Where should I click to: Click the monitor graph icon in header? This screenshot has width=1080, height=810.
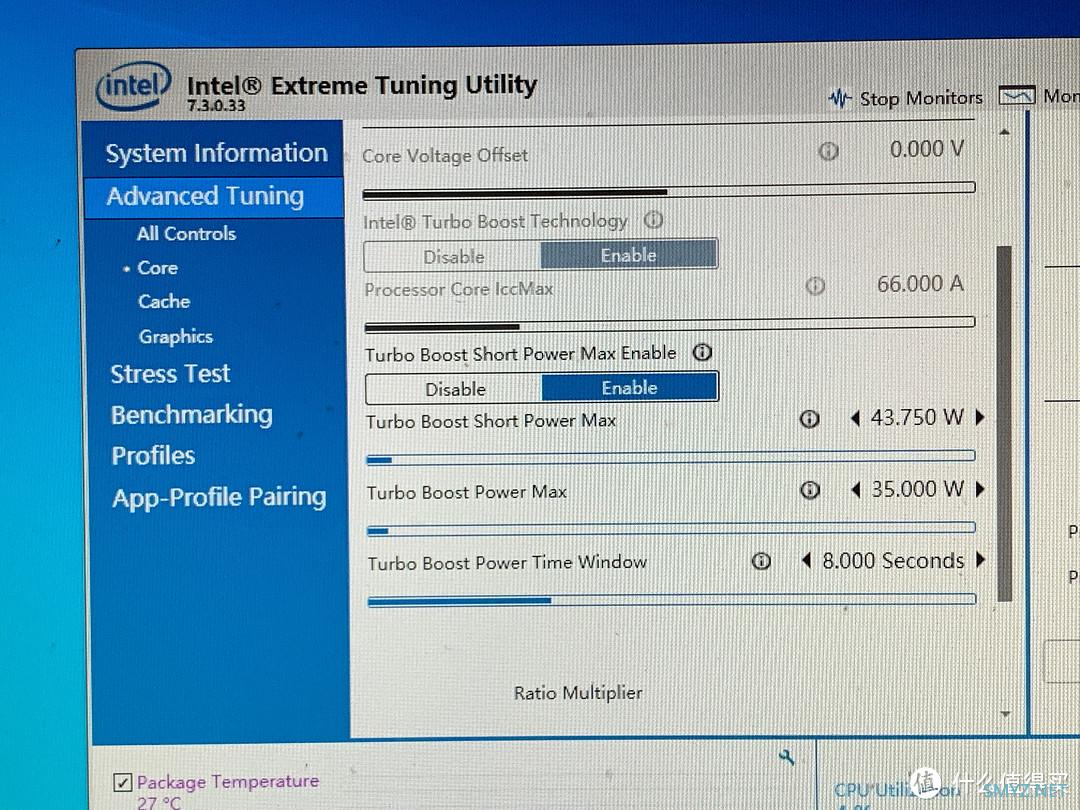click(1017, 95)
